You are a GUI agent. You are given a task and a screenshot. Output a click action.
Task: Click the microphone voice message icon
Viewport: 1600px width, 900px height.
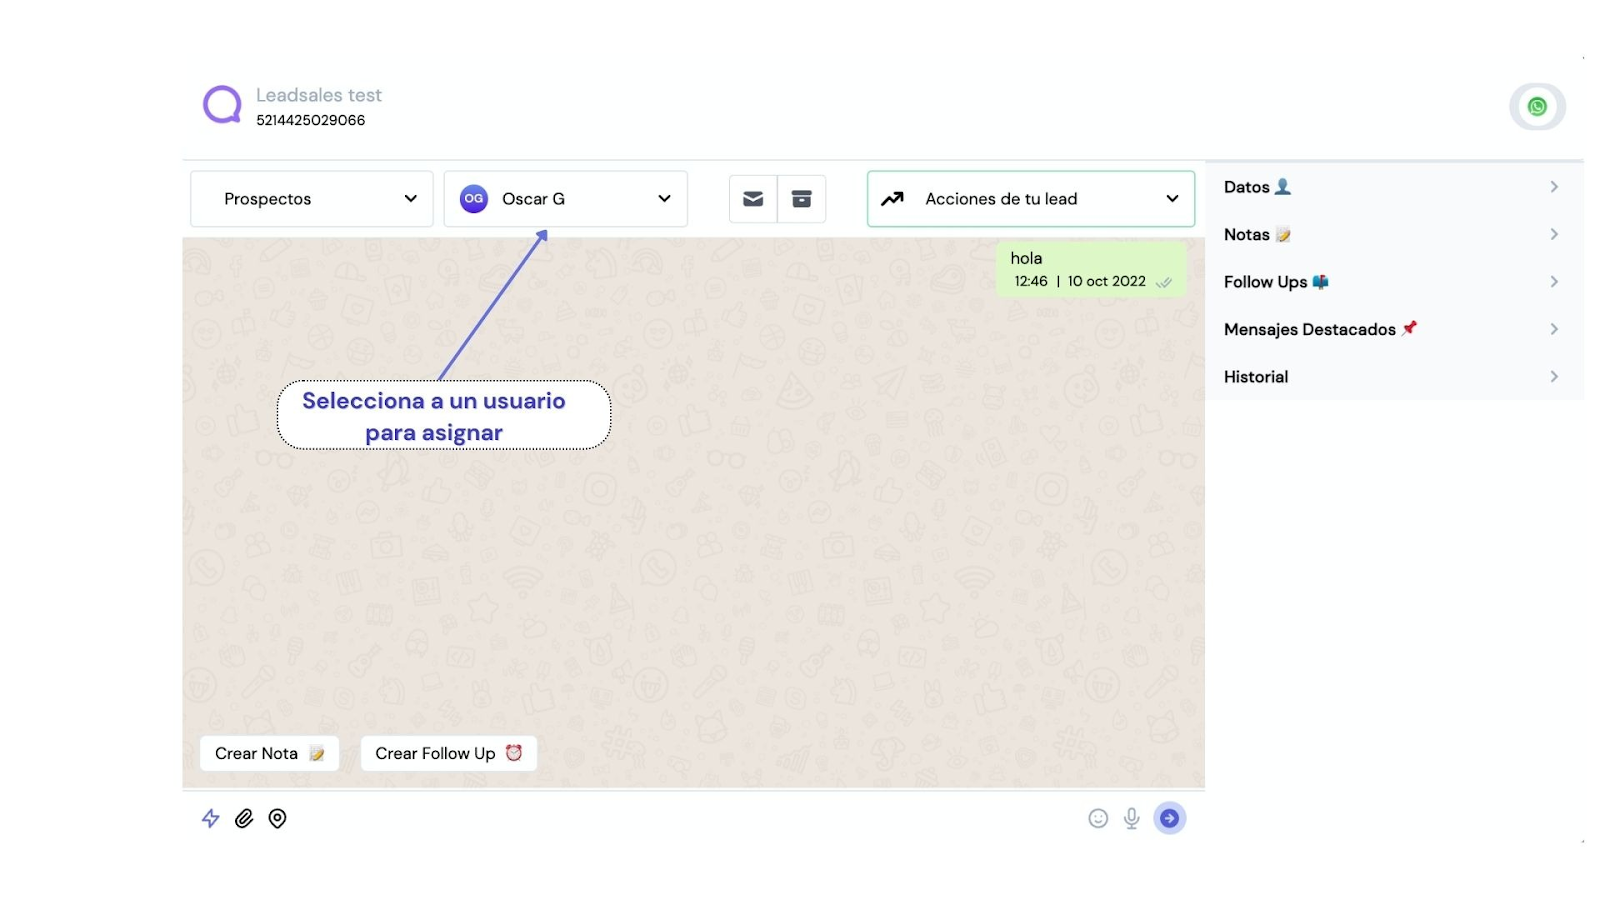pos(1132,818)
